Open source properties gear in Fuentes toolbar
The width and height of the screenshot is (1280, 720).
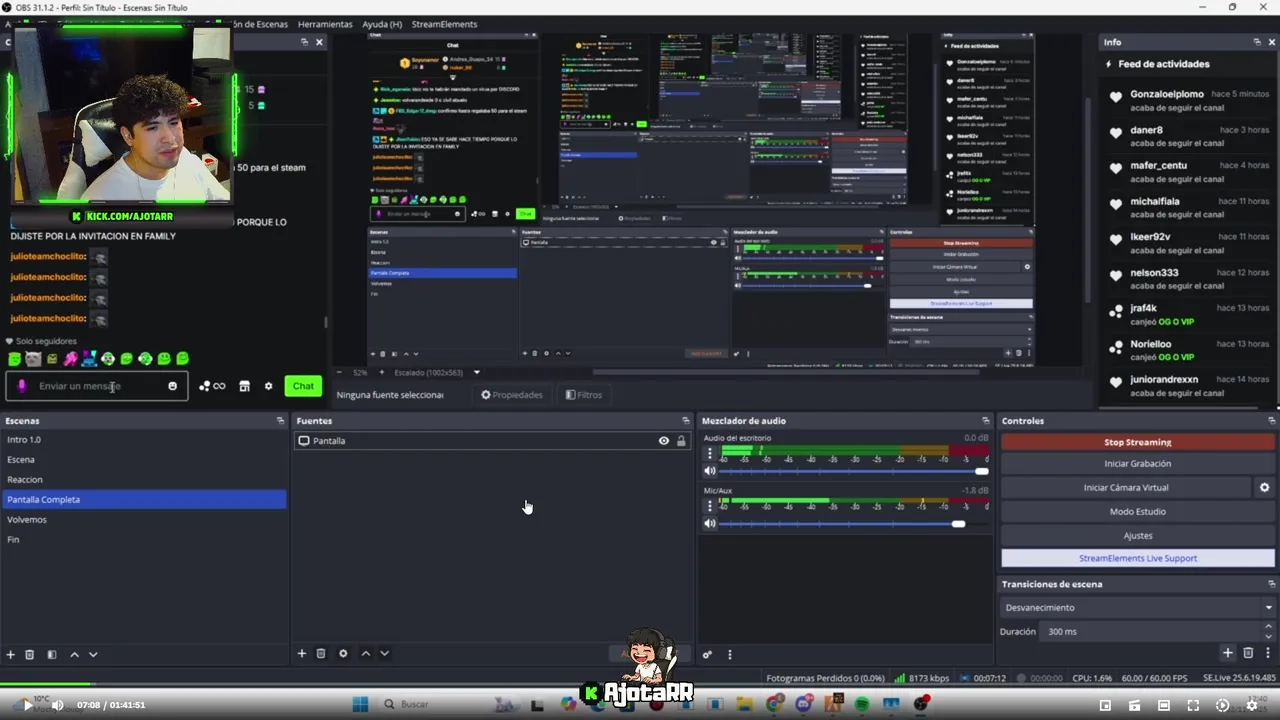point(343,653)
